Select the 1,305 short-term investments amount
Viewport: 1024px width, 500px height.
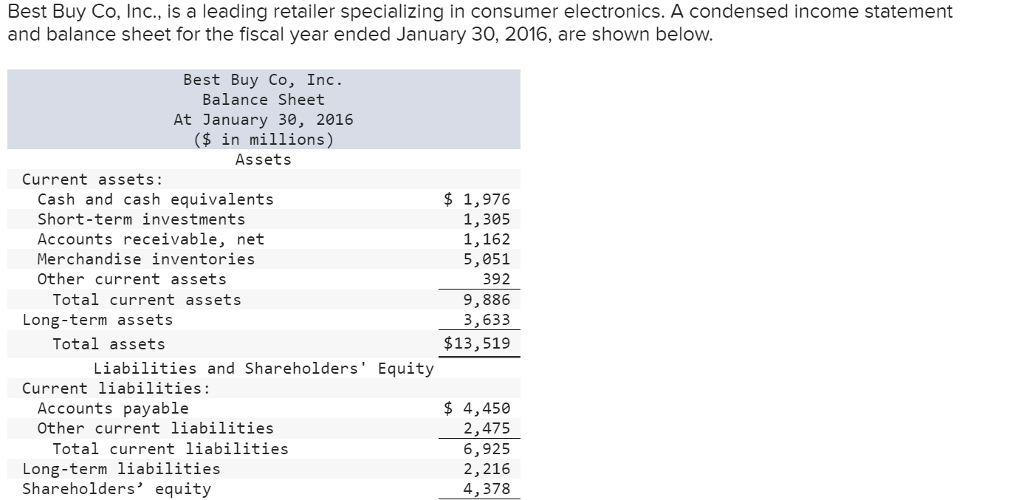coord(487,219)
